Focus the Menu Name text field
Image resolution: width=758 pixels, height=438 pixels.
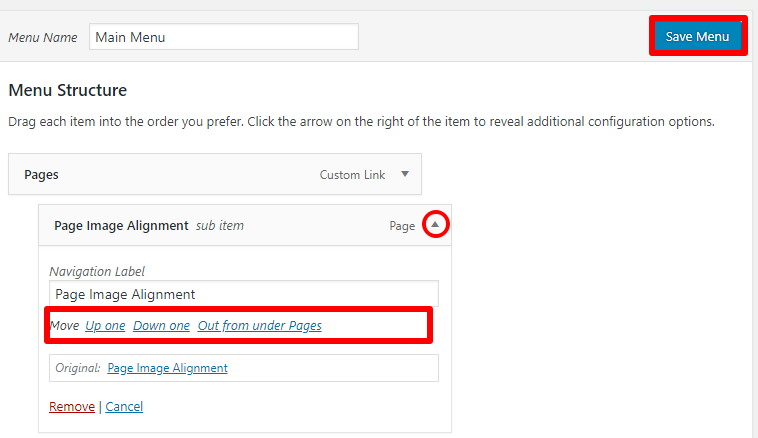pyautogui.click(x=223, y=37)
